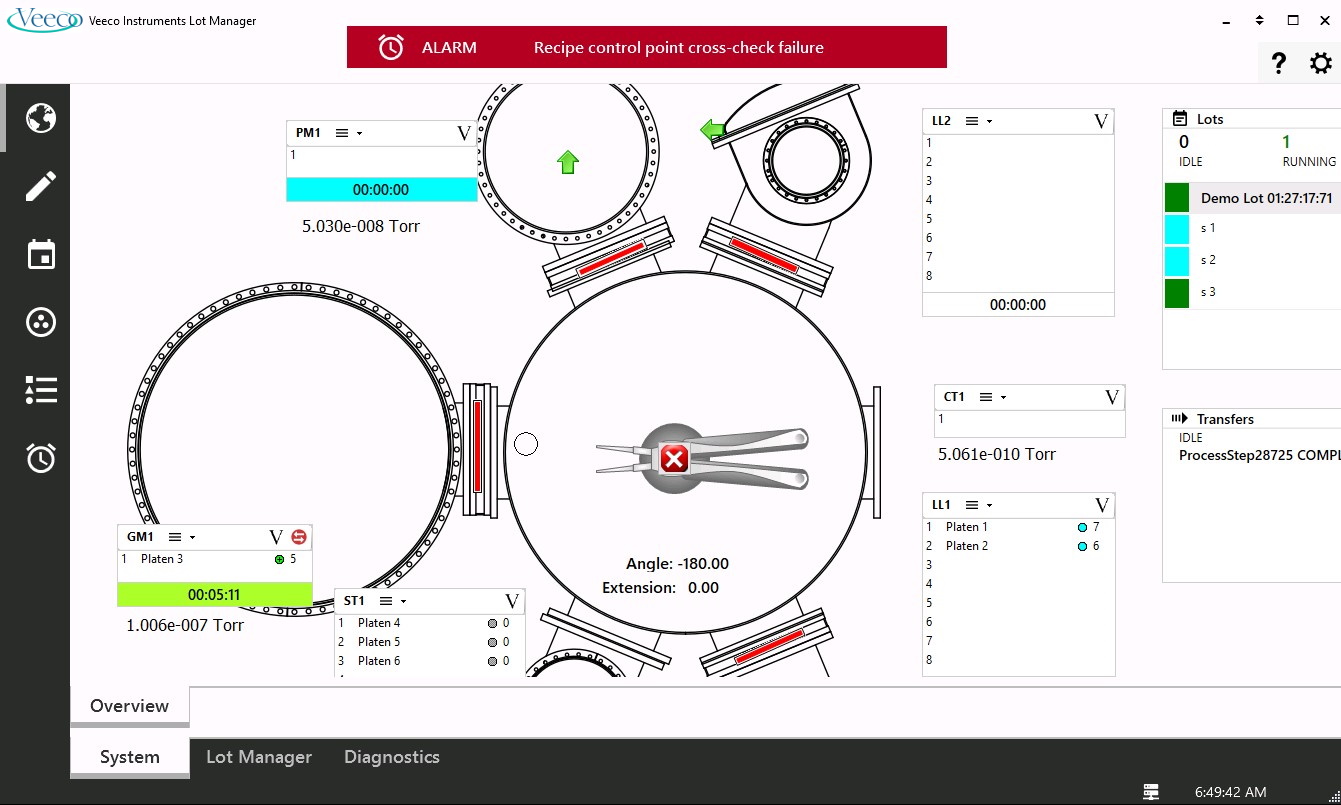Select Demo Lot in the Lots list
1341x805 pixels.
tap(1265, 198)
